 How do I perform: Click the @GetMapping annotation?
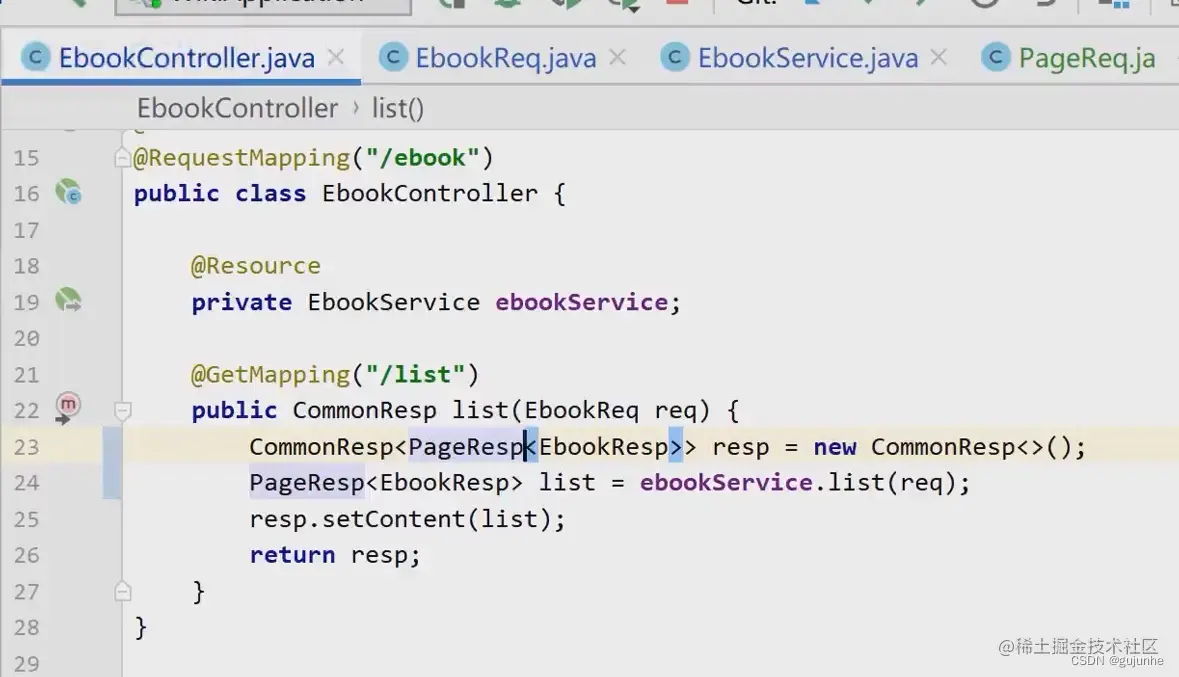270,375
